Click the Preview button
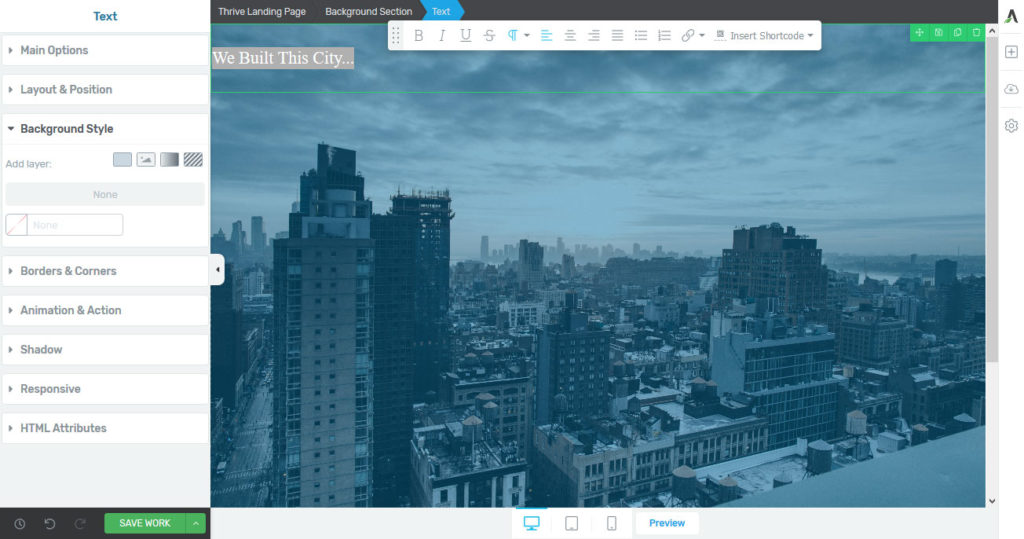The image size is (1024, 539). coord(667,523)
